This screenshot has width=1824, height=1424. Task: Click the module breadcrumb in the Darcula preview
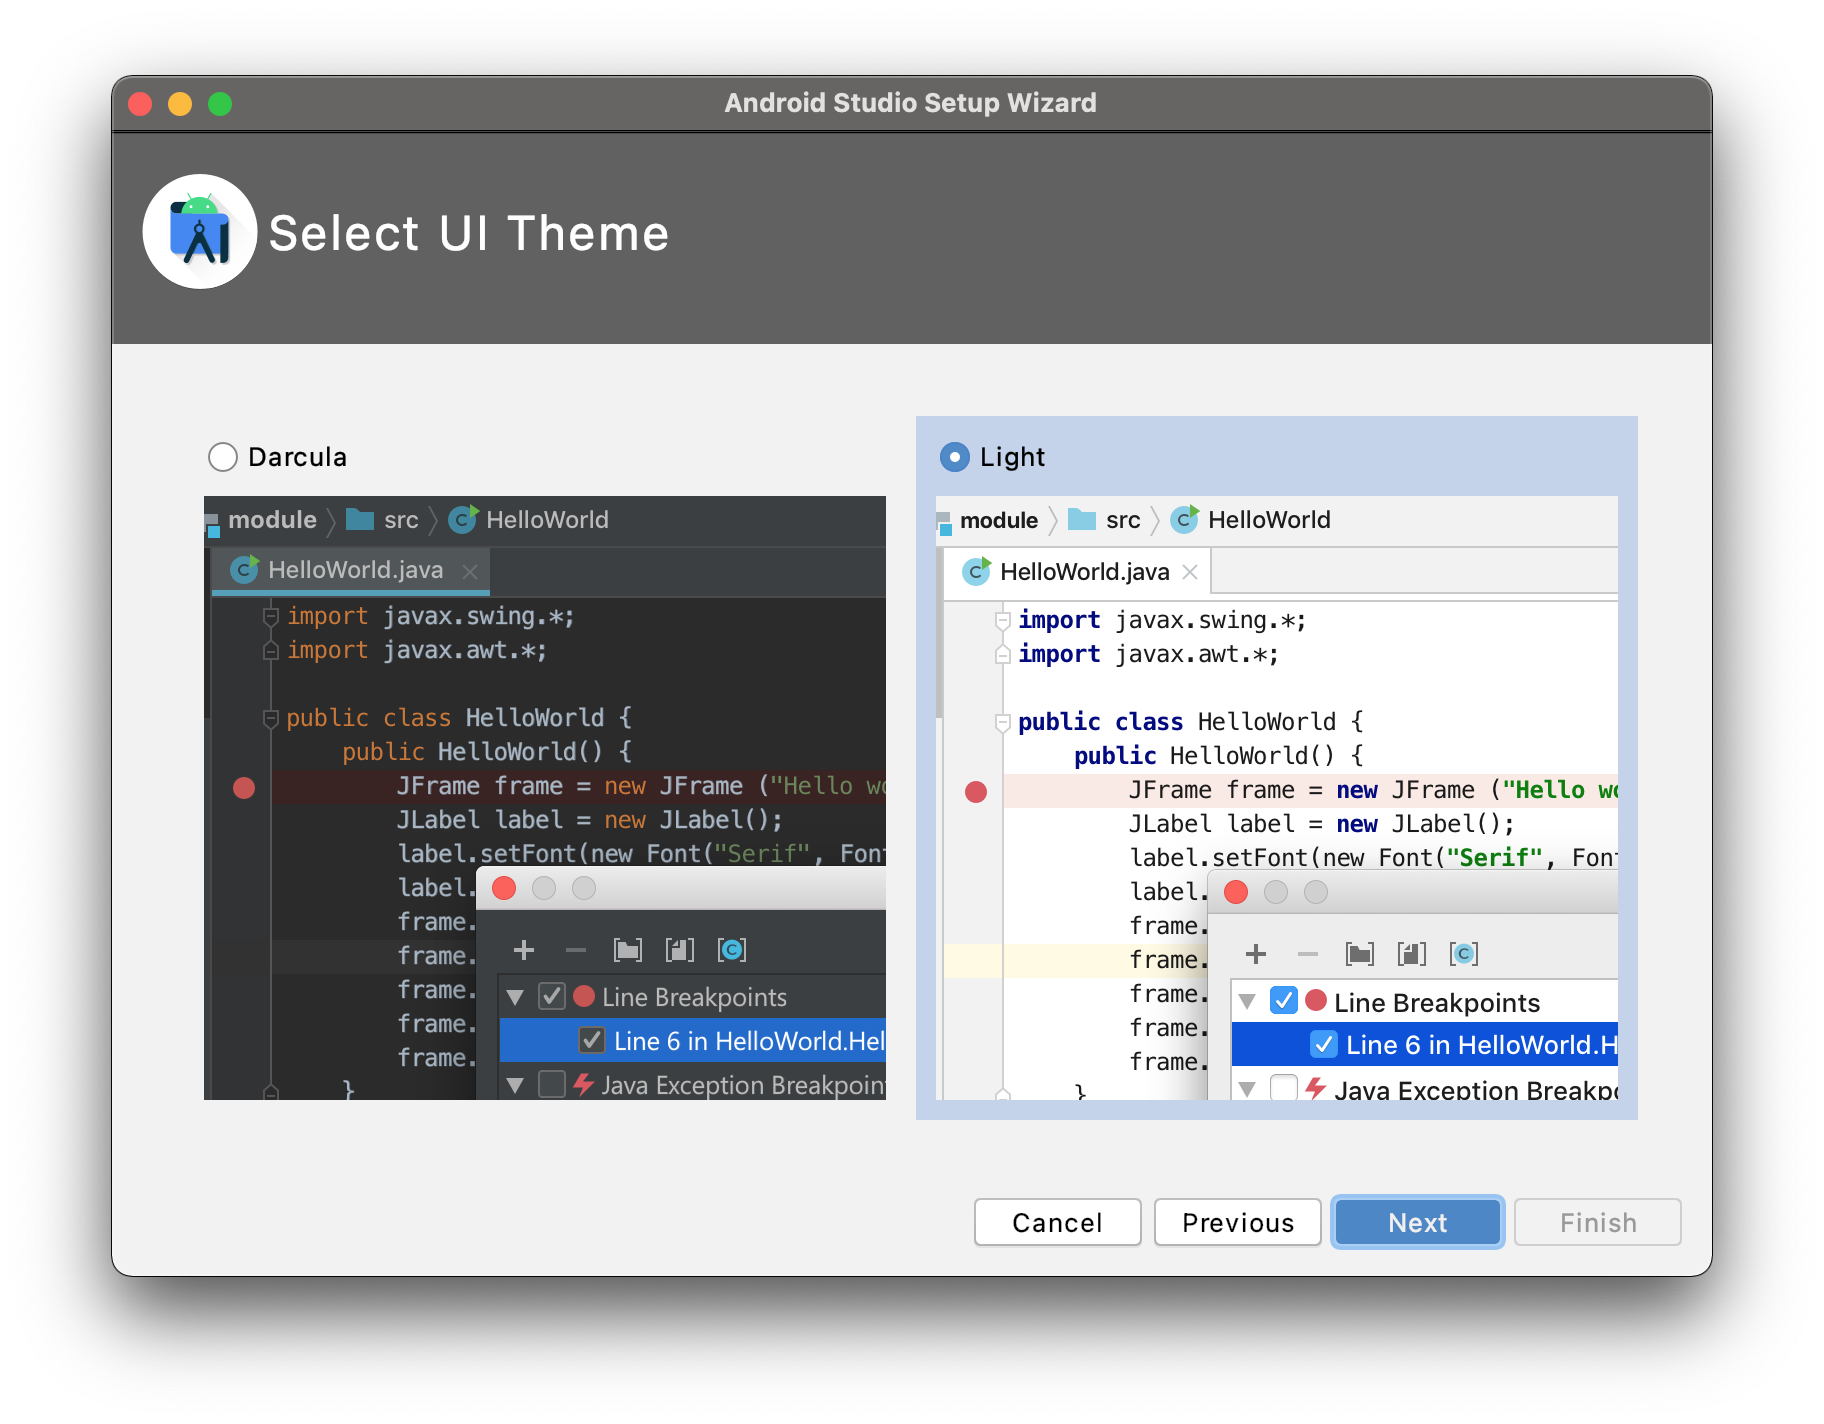[272, 519]
